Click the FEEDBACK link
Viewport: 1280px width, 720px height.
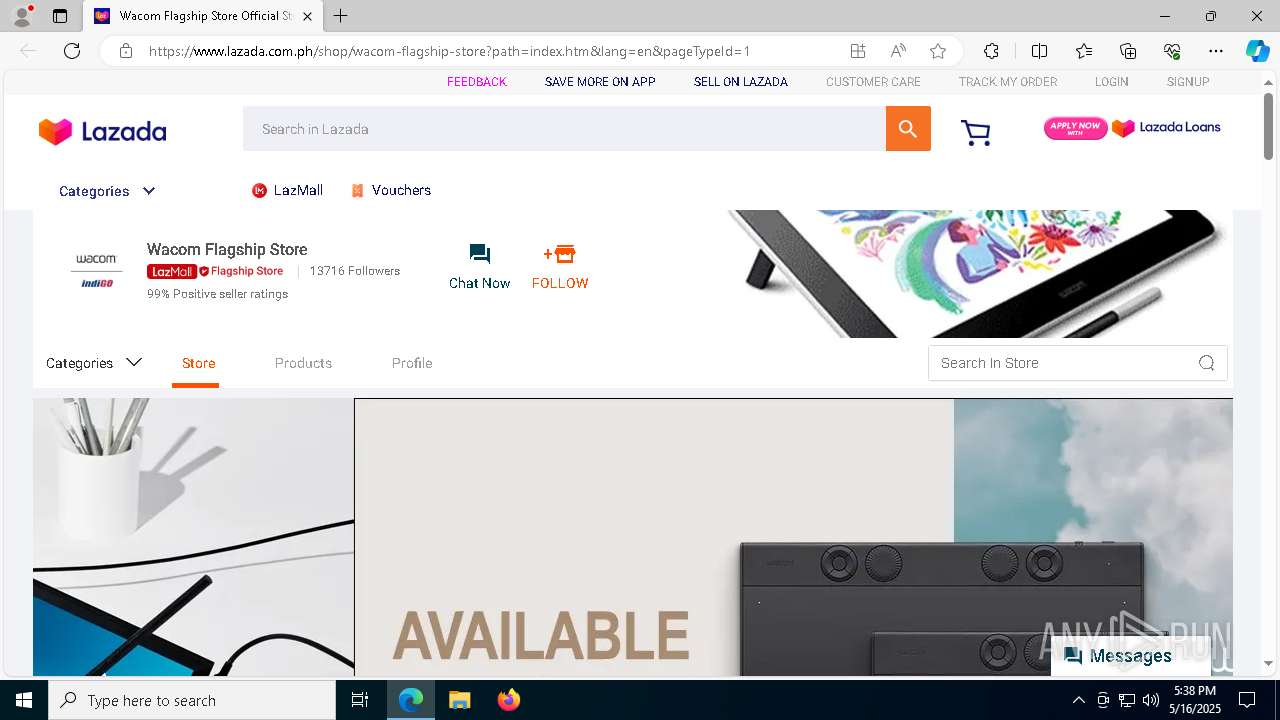pyautogui.click(x=476, y=82)
